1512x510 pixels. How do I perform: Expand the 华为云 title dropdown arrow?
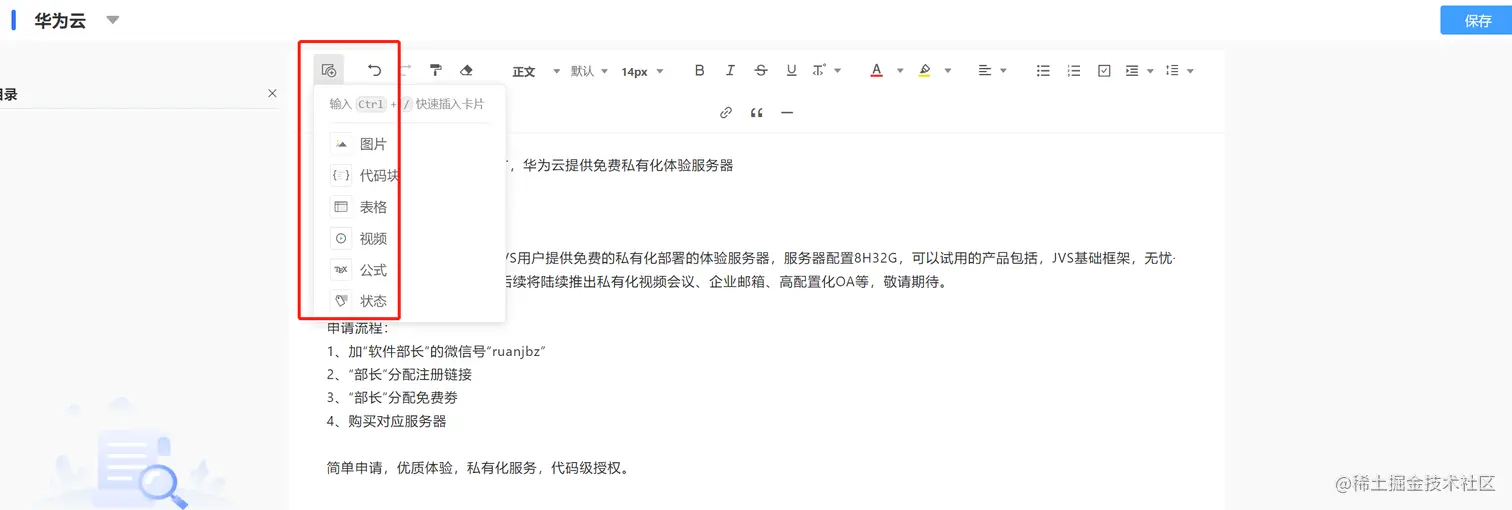pos(113,20)
